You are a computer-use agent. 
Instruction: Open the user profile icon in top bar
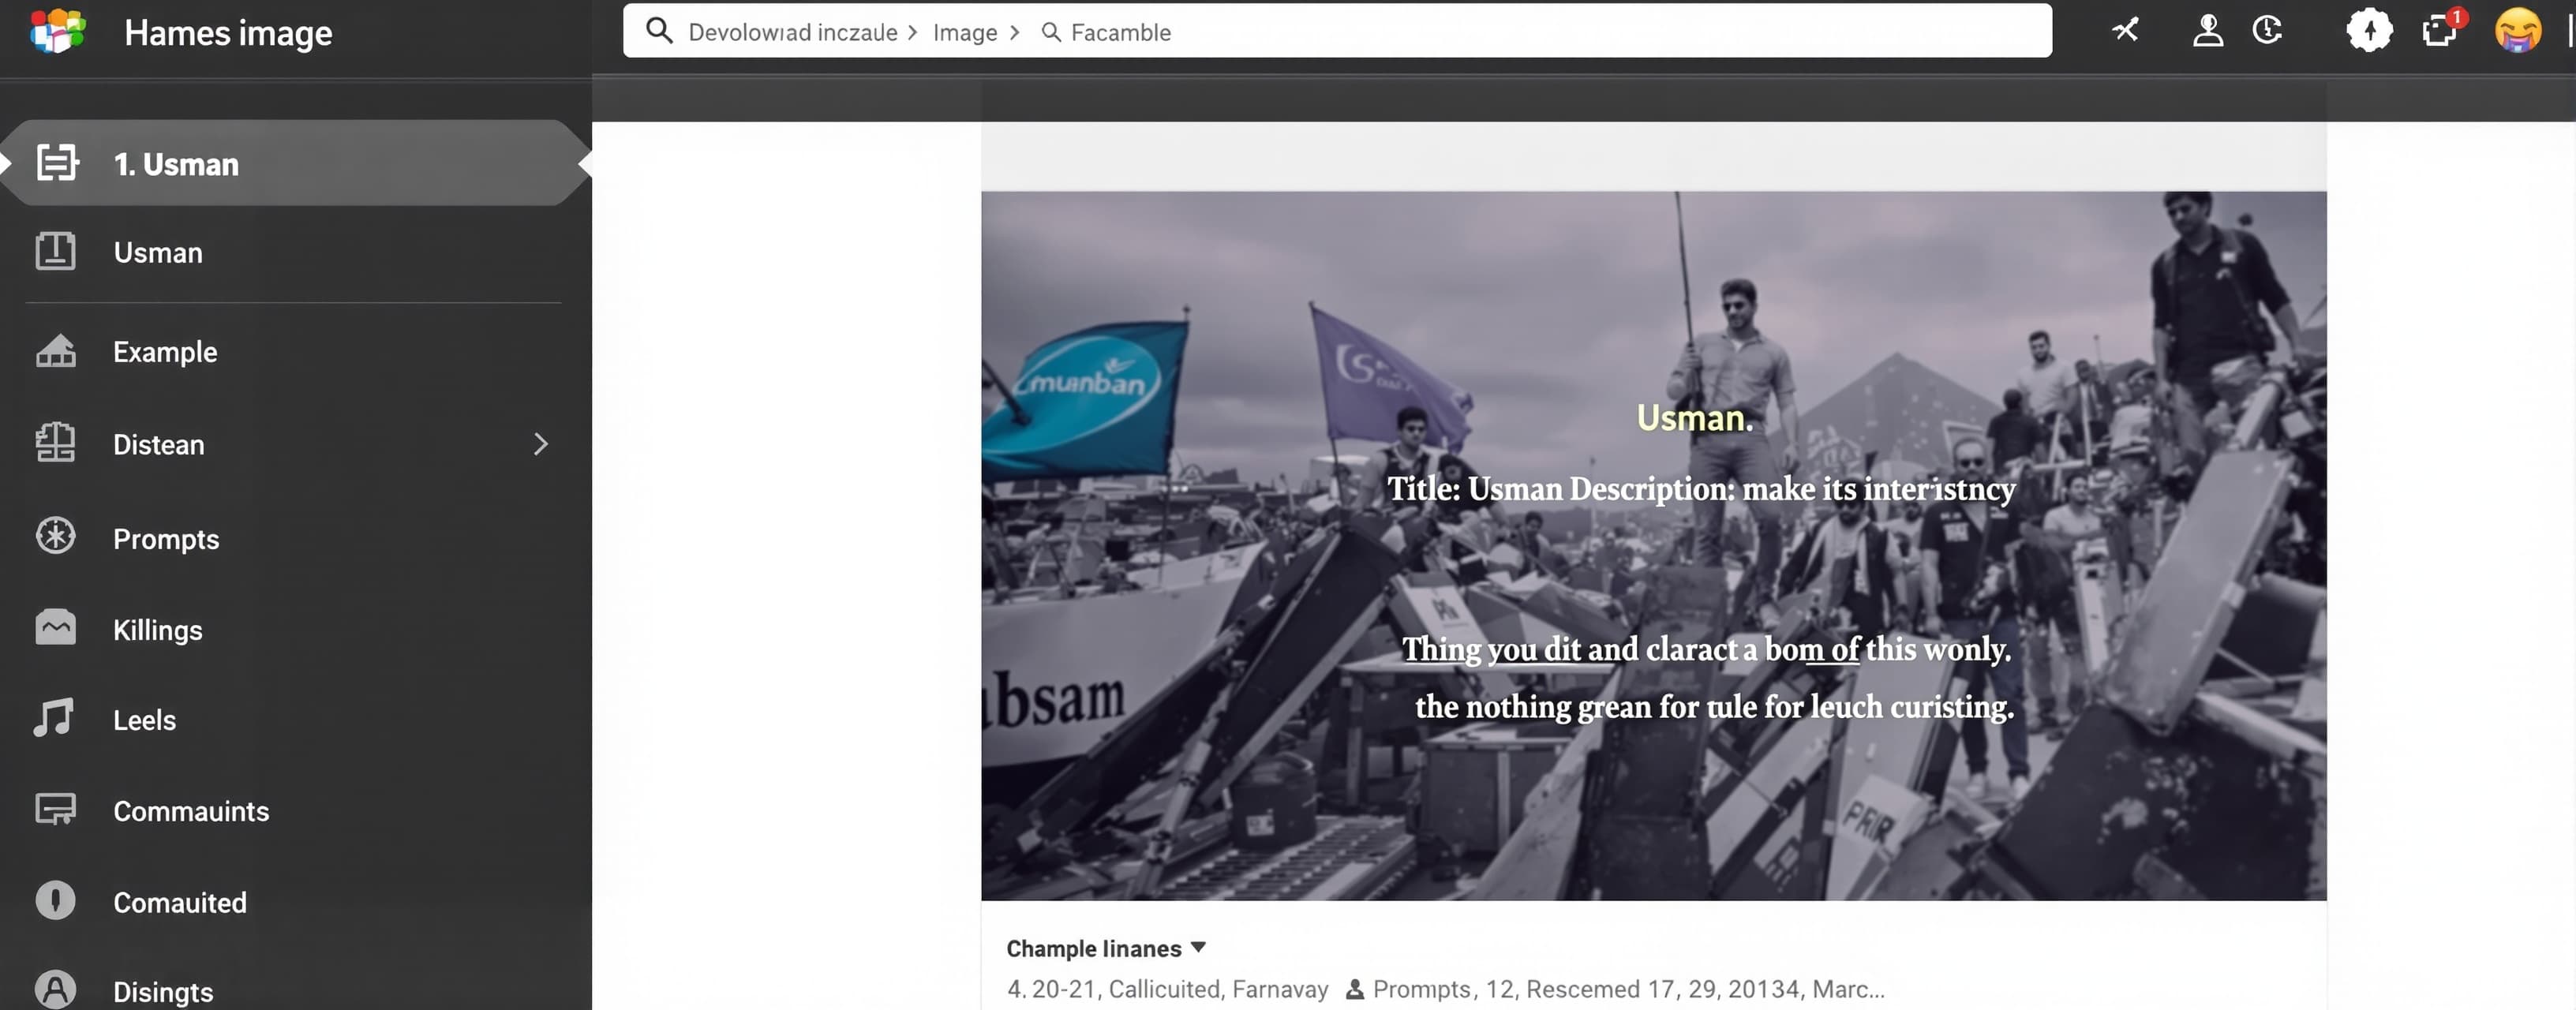[x=2207, y=31]
